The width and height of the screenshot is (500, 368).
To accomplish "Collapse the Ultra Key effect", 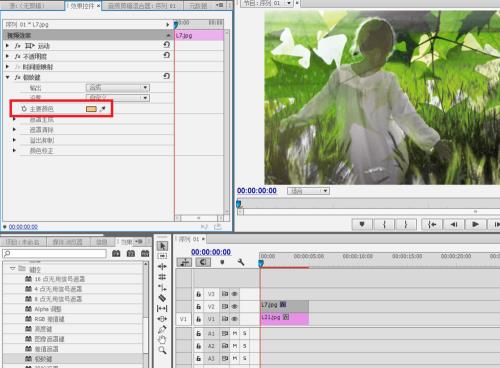I will point(8,77).
